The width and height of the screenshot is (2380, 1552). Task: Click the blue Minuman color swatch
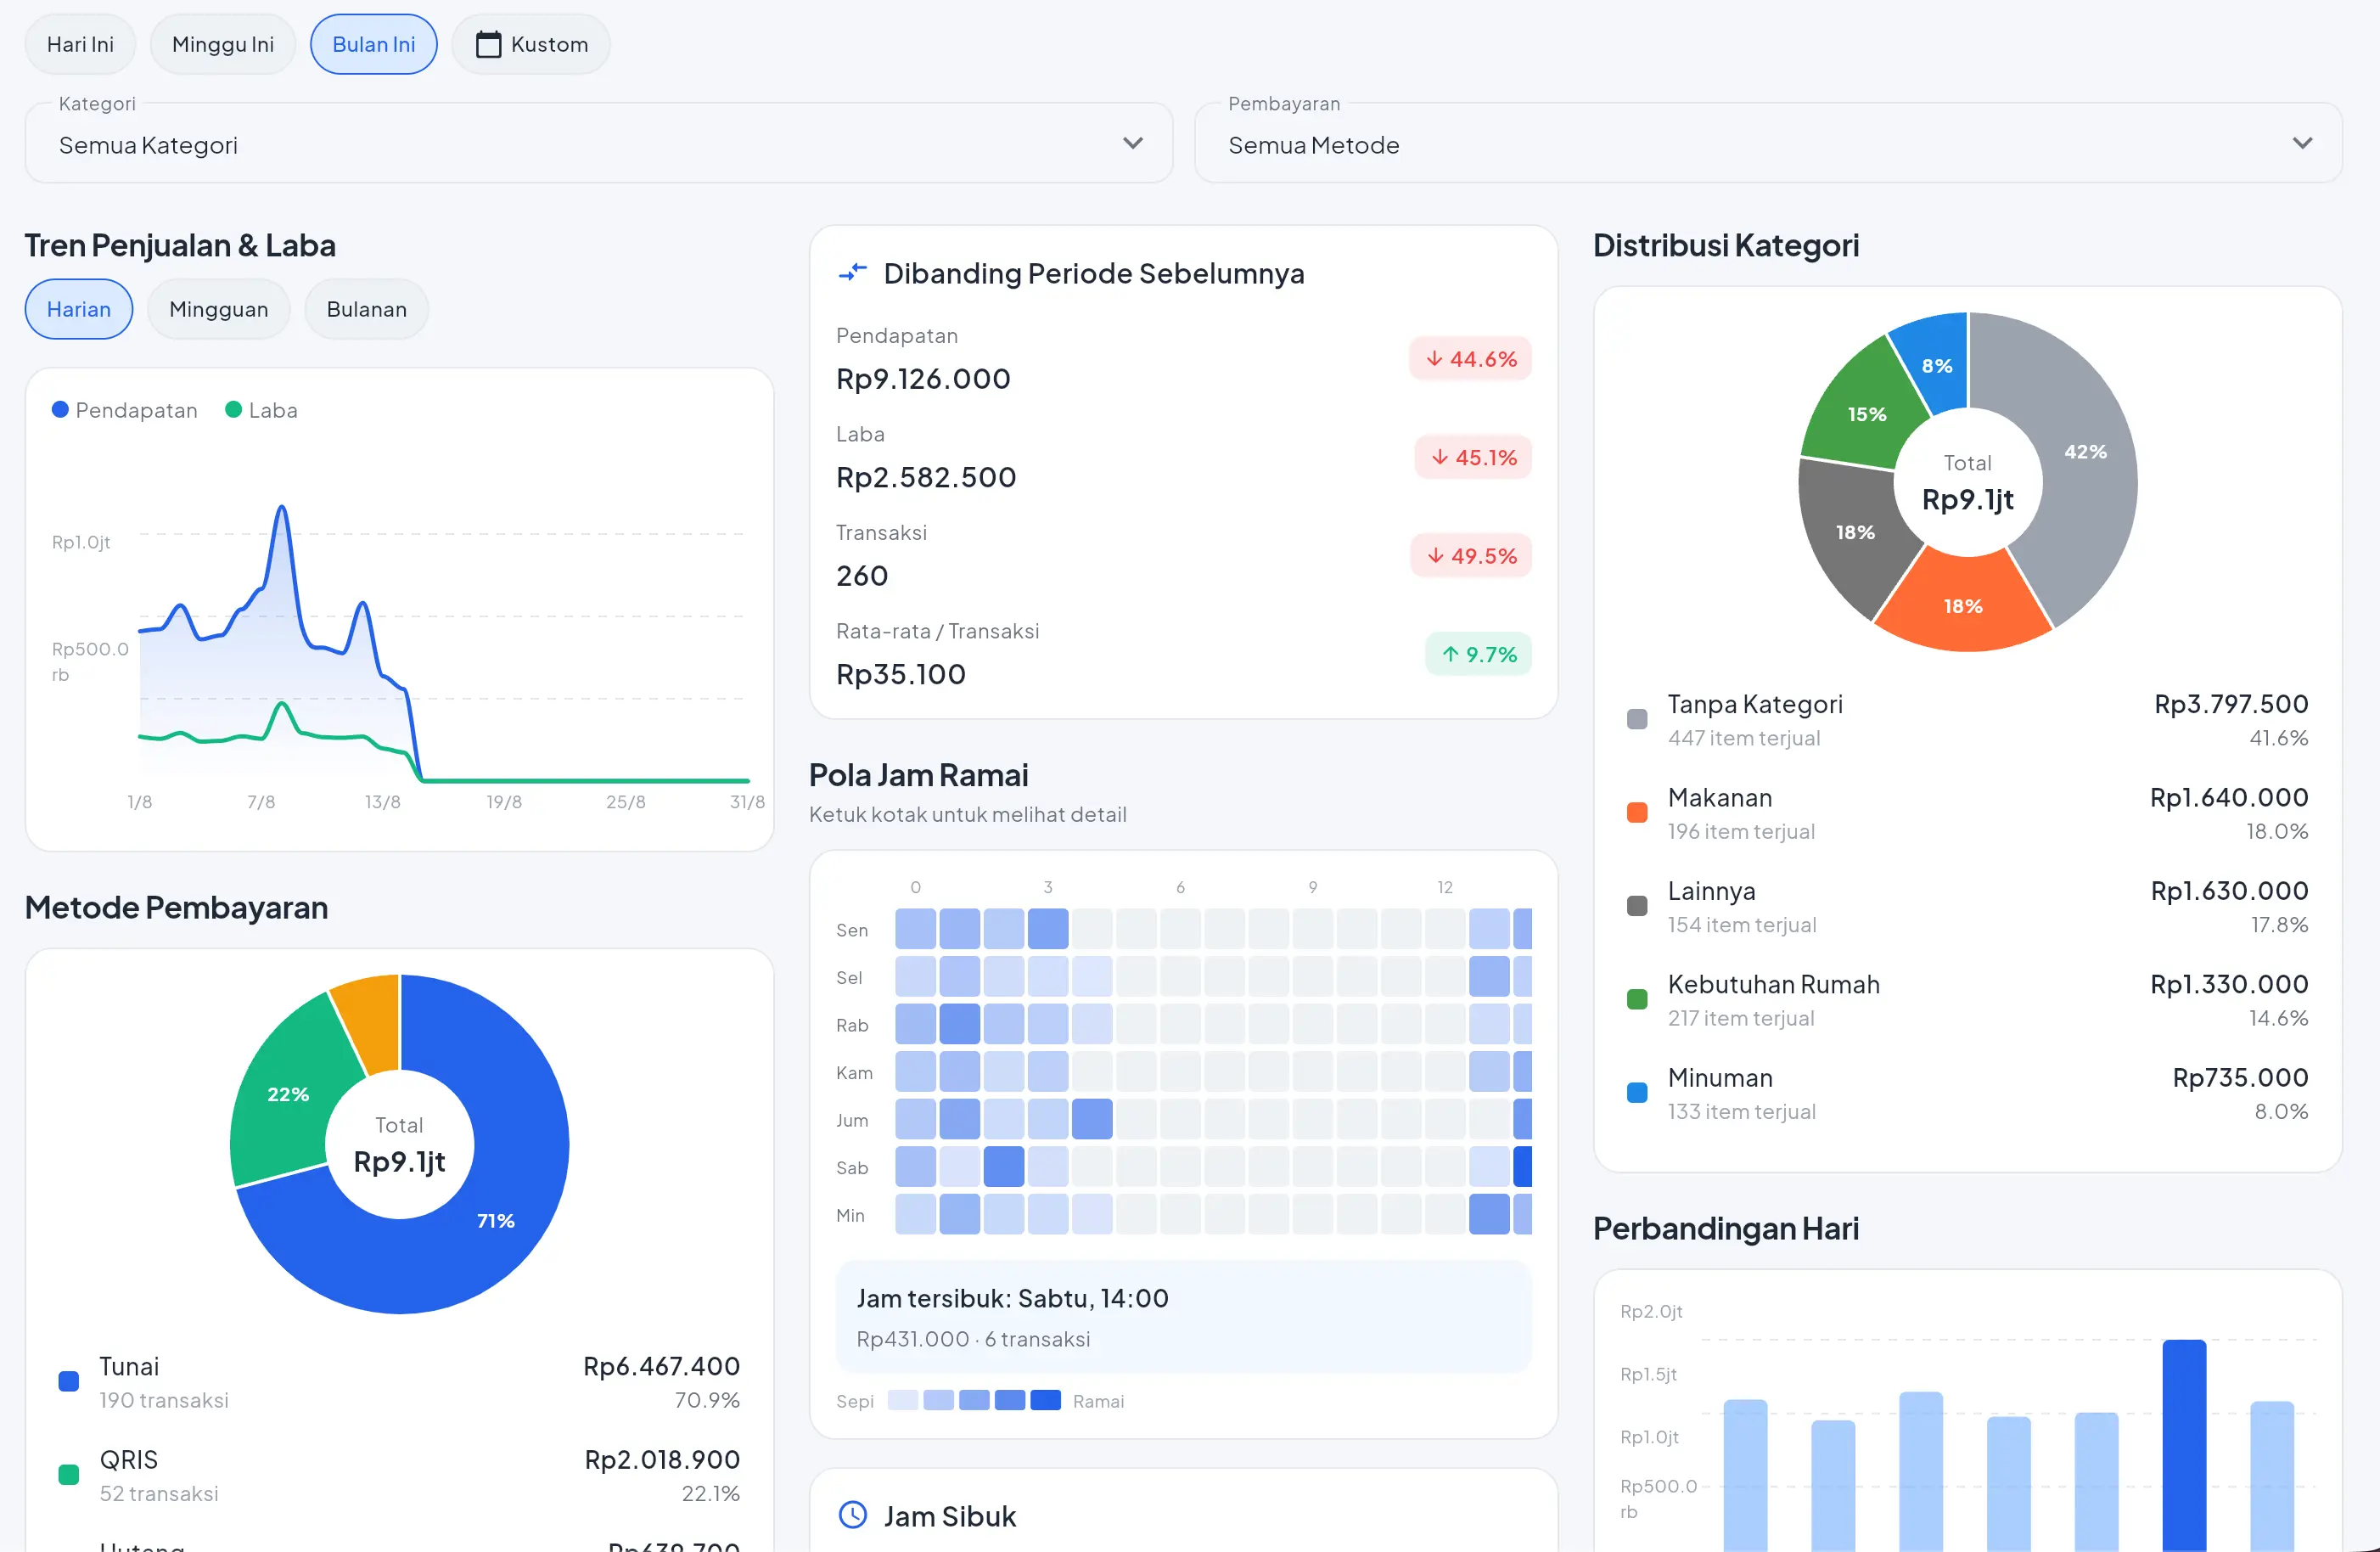(1637, 1092)
